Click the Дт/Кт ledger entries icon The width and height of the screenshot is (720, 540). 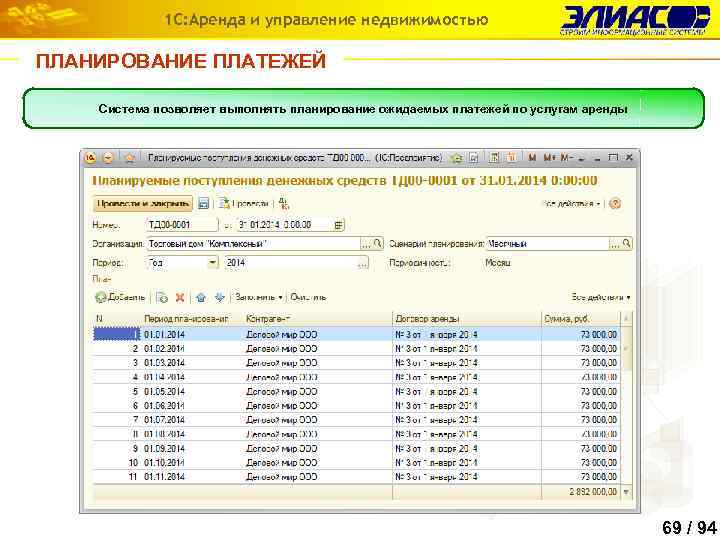click(x=284, y=203)
